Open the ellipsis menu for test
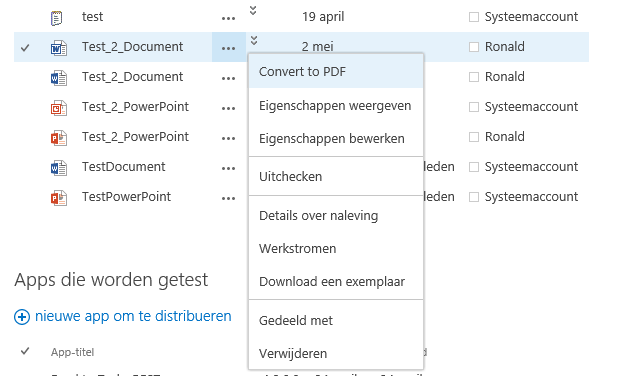The width and height of the screenshot is (620, 376). click(229, 18)
